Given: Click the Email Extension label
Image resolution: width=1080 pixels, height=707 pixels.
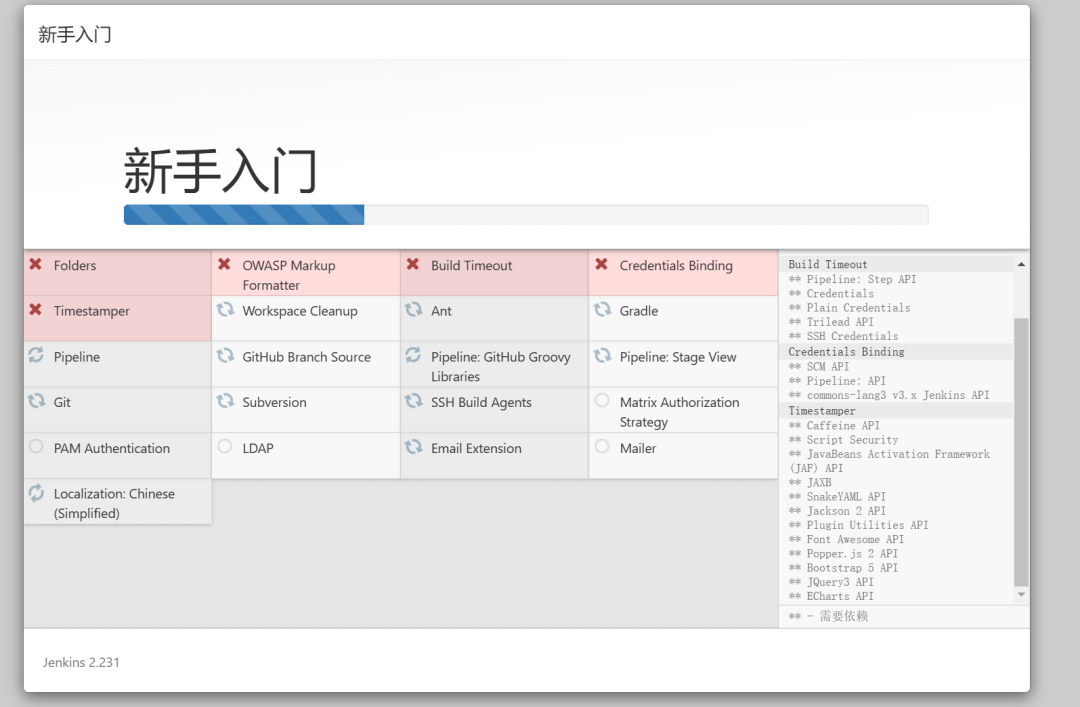Looking at the screenshot, I should pyautogui.click(x=476, y=449).
